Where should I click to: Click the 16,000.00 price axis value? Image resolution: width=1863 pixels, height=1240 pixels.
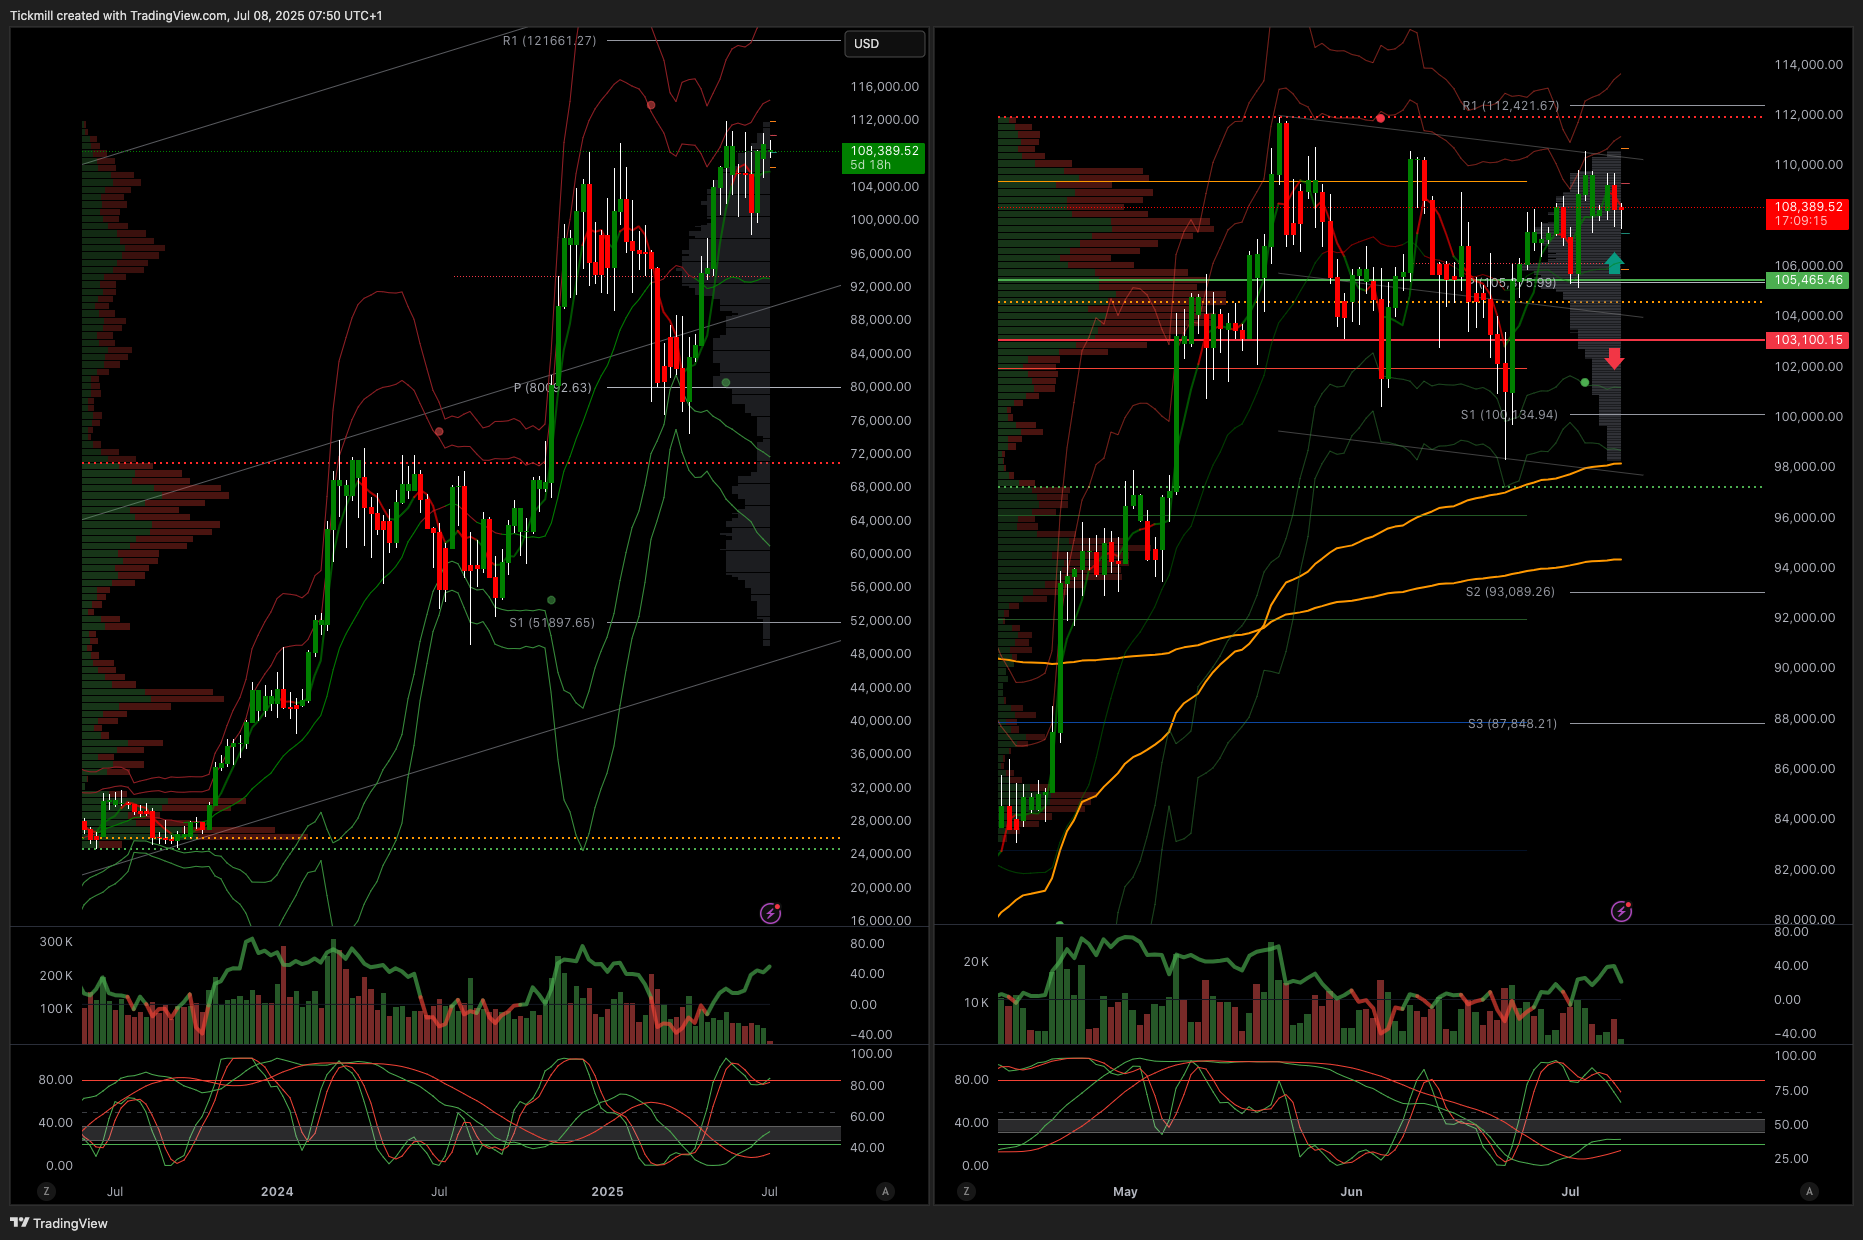[880, 920]
